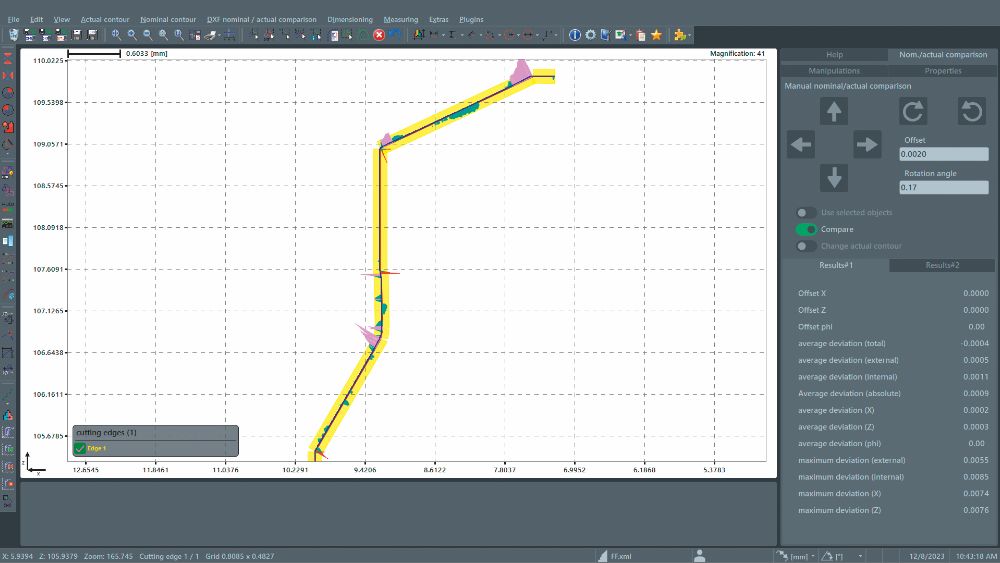
Task: Toggle the Compare switch off
Action: [806, 230]
